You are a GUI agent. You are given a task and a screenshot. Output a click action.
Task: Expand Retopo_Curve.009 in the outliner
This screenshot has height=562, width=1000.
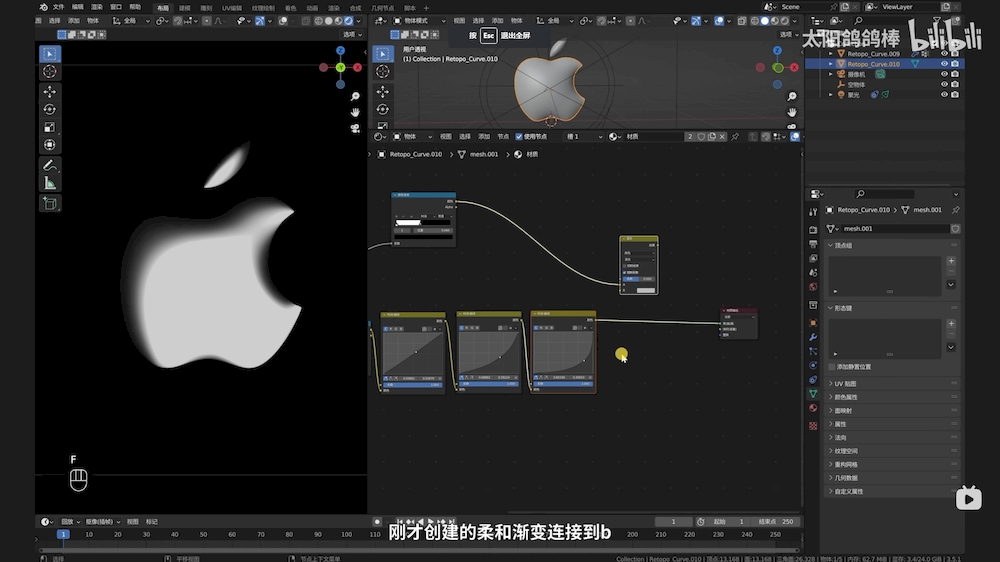pyautogui.click(x=830, y=54)
